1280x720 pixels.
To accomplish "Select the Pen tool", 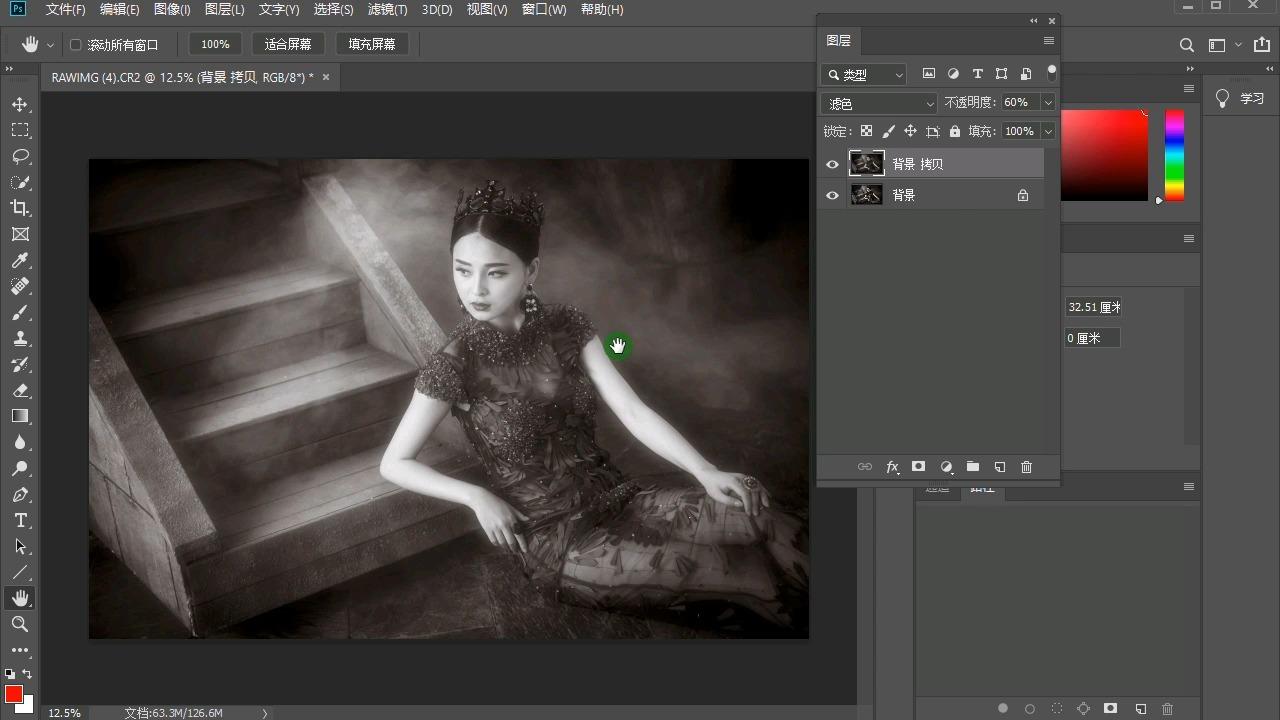I will click(20, 494).
